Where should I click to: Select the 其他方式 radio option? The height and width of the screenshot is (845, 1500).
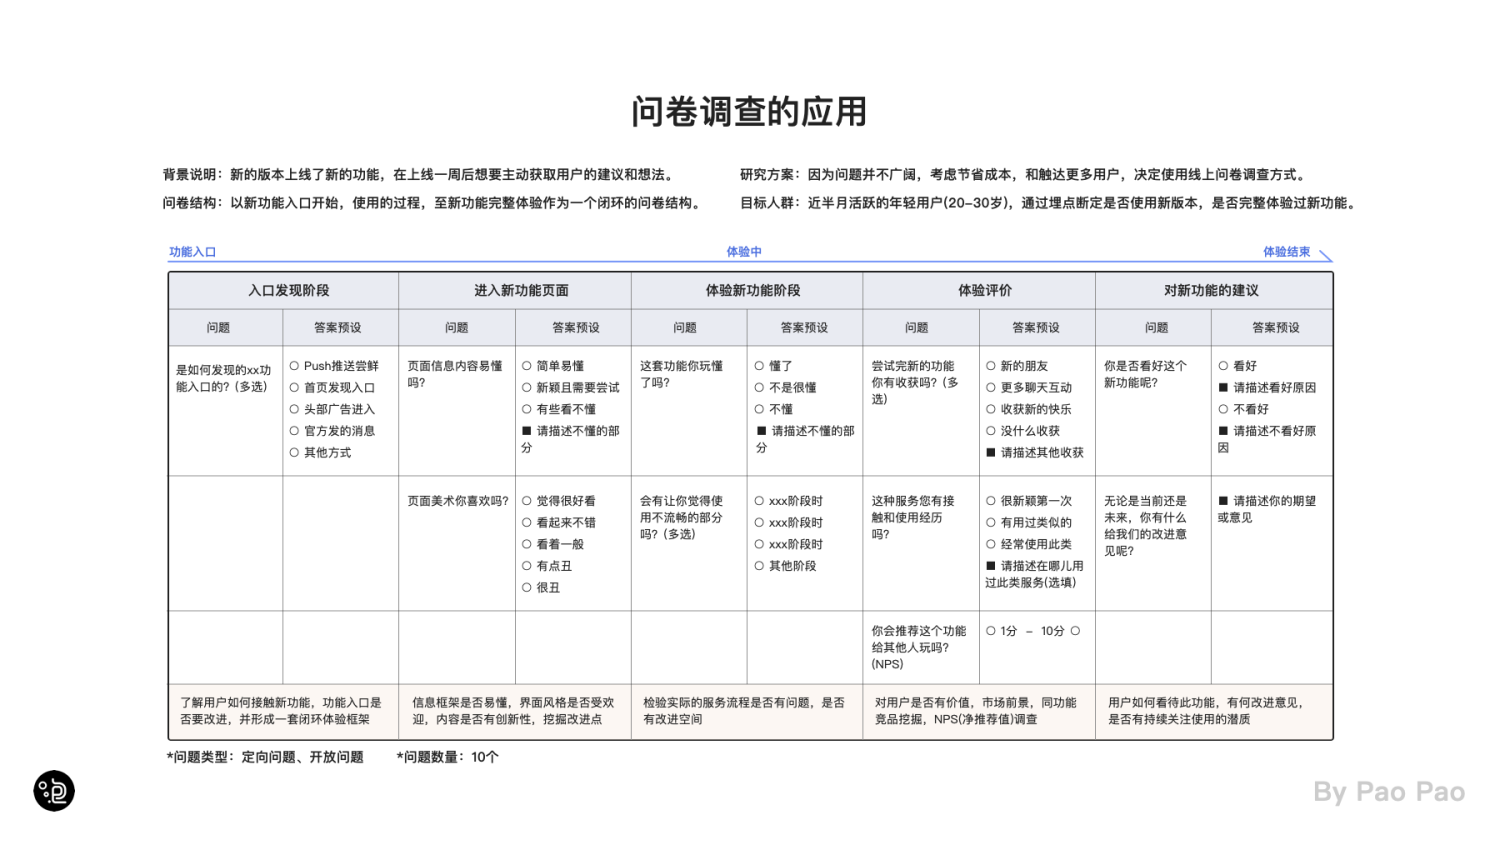click(x=294, y=453)
